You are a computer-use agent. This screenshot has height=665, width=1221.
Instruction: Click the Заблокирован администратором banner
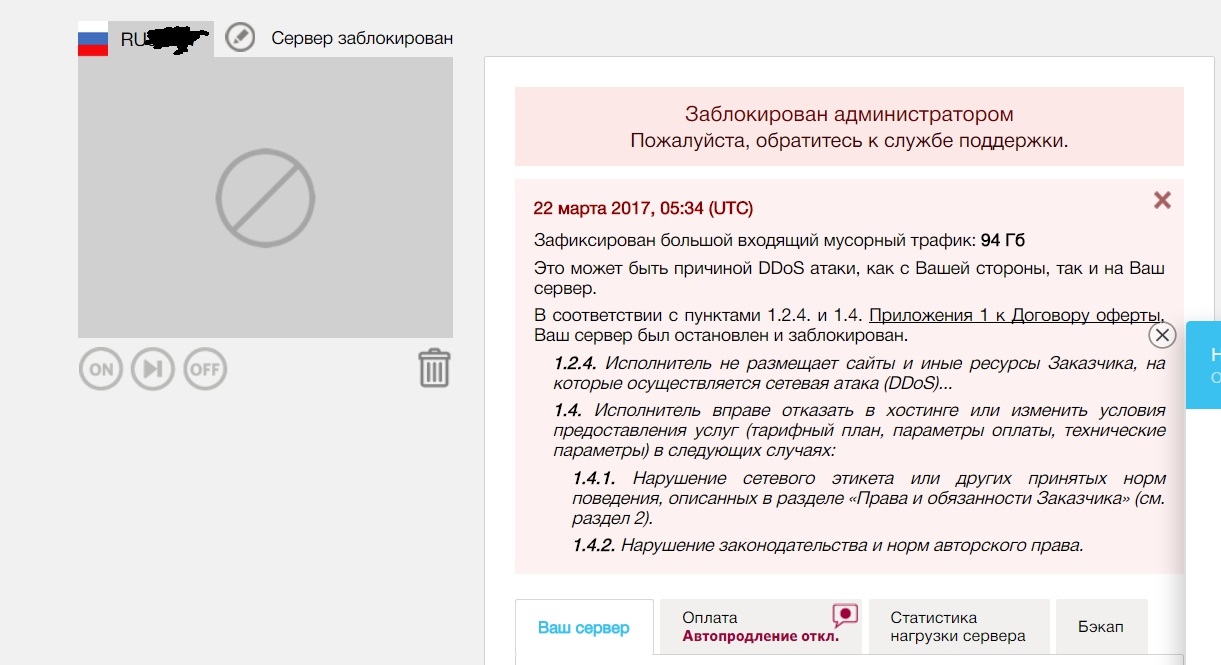pyautogui.click(x=849, y=115)
